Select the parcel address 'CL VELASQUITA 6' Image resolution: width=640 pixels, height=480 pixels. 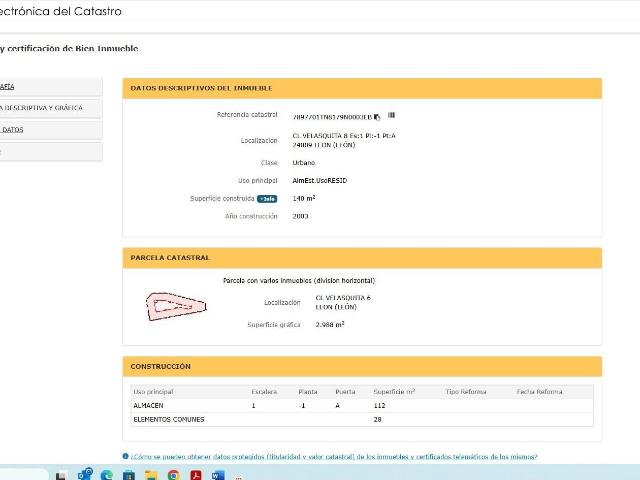343,298
